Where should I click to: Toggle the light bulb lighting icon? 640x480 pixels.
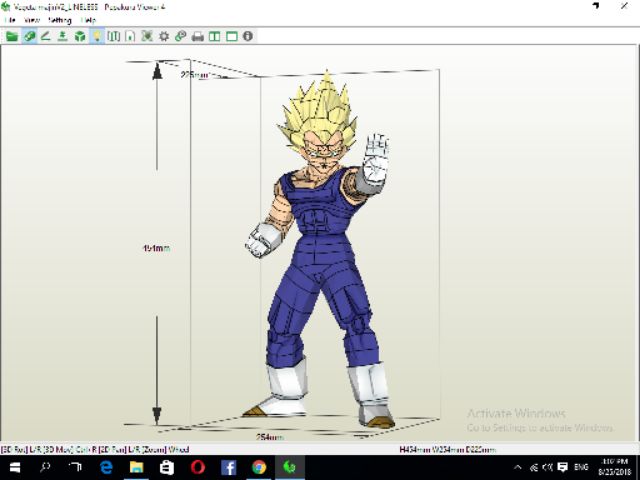(97, 36)
